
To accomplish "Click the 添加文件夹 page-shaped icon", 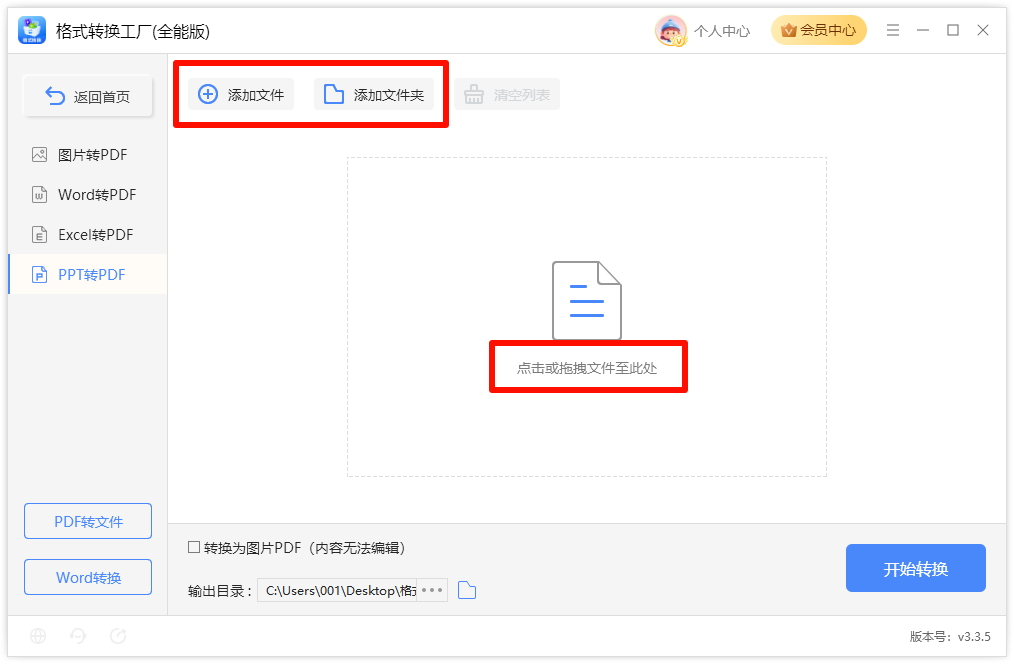I will tap(334, 94).
